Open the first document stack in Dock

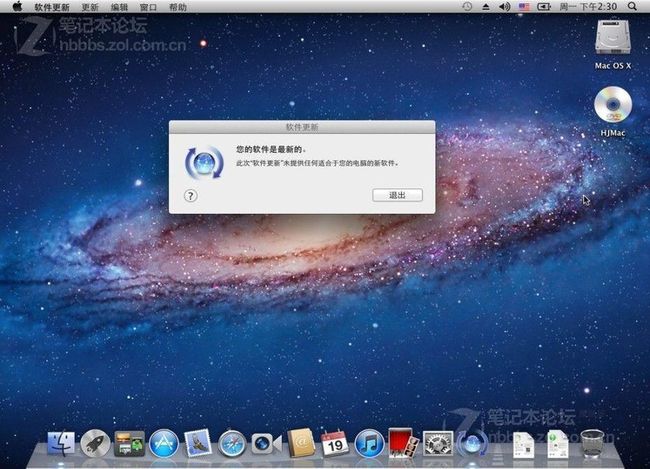click(524, 445)
